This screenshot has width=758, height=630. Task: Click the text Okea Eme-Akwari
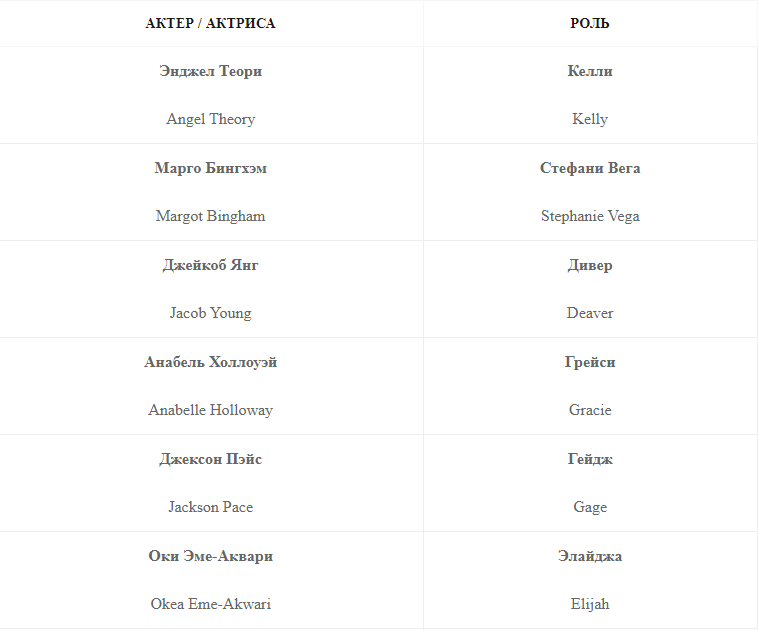pos(210,604)
